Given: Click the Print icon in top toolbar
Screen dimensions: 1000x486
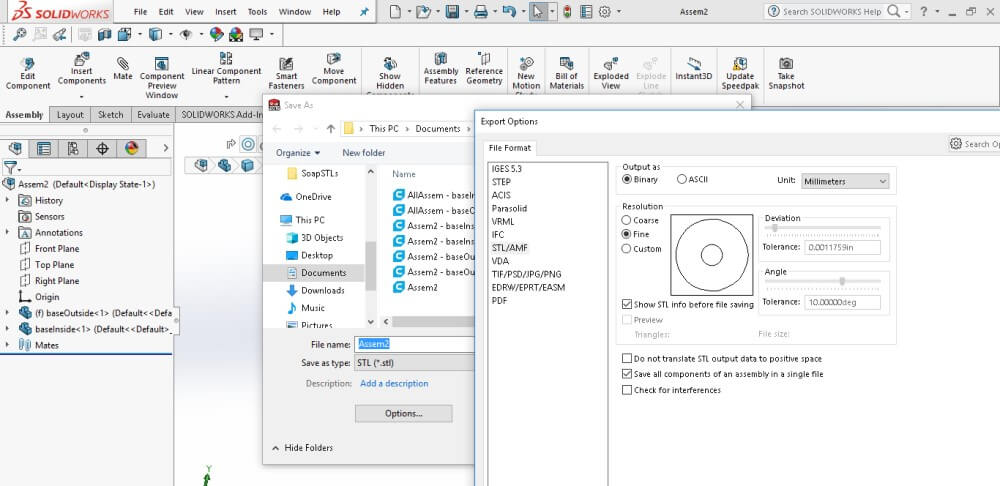Looking at the screenshot, I should [481, 11].
